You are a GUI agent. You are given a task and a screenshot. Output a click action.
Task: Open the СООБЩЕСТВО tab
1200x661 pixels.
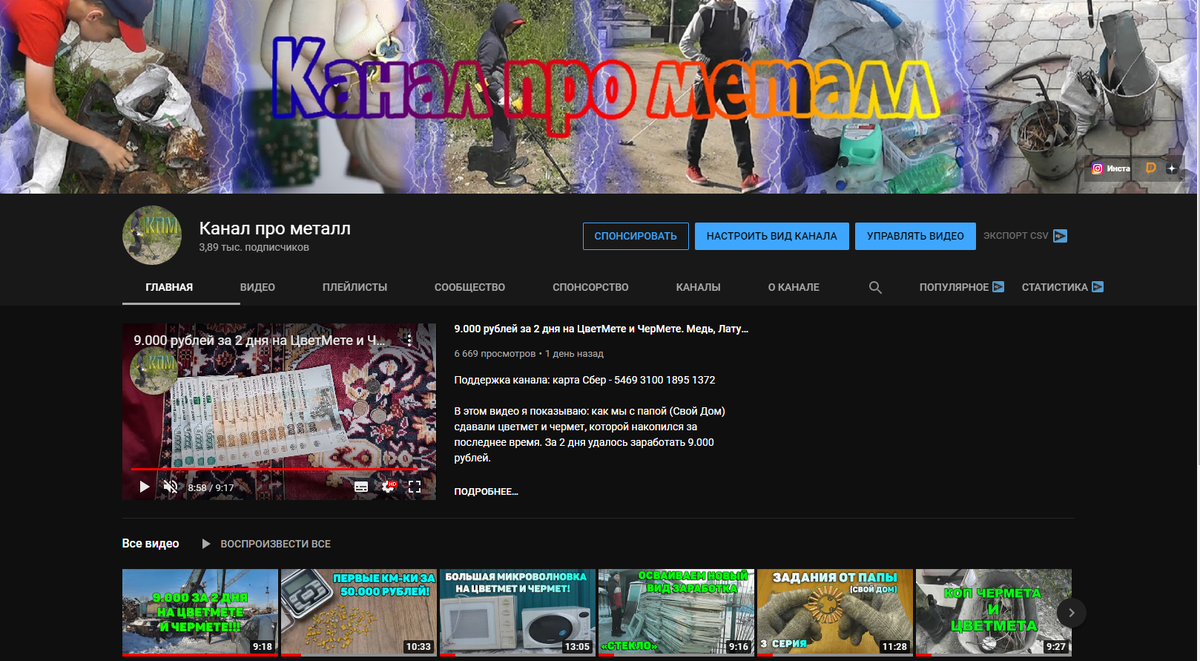469,287
